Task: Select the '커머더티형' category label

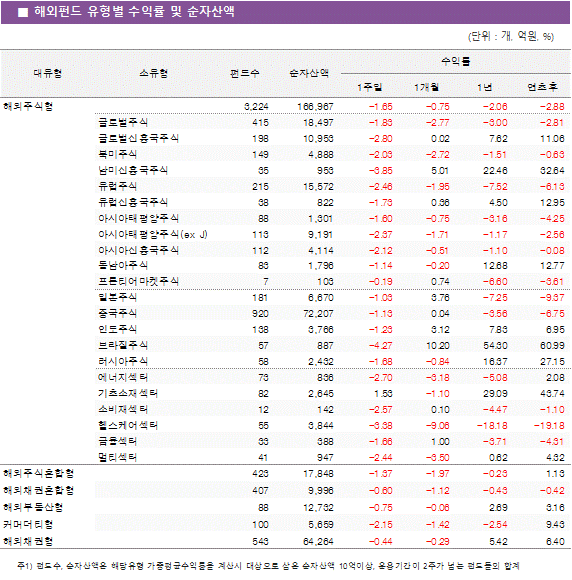Action: 28,524
